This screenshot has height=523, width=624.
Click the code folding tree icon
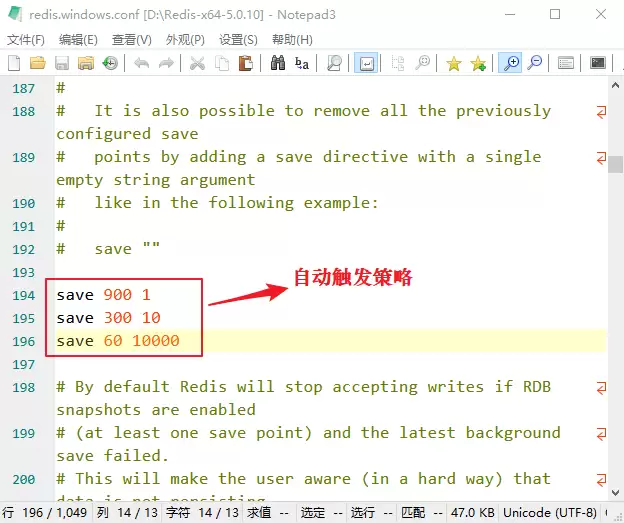pyautogui.click(x=398, y=63)
